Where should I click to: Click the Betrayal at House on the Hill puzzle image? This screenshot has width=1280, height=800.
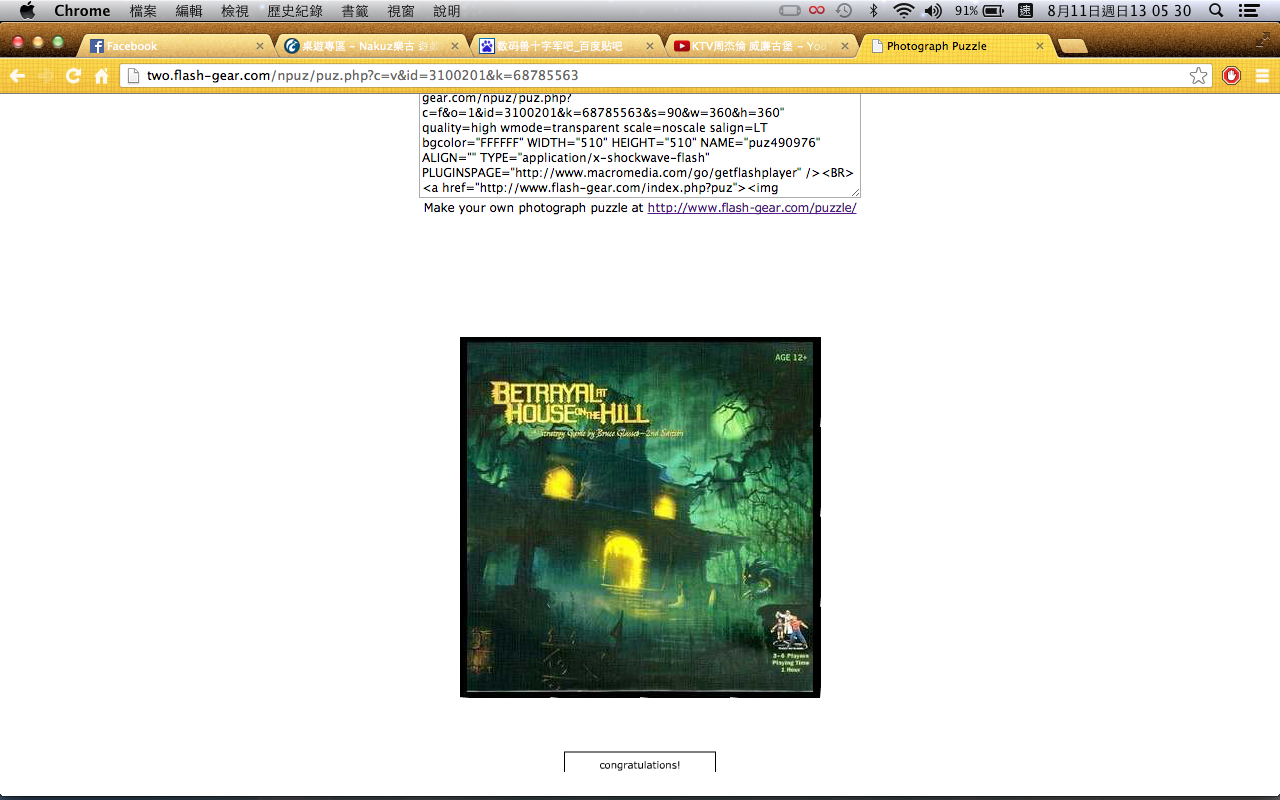[640, 517]
